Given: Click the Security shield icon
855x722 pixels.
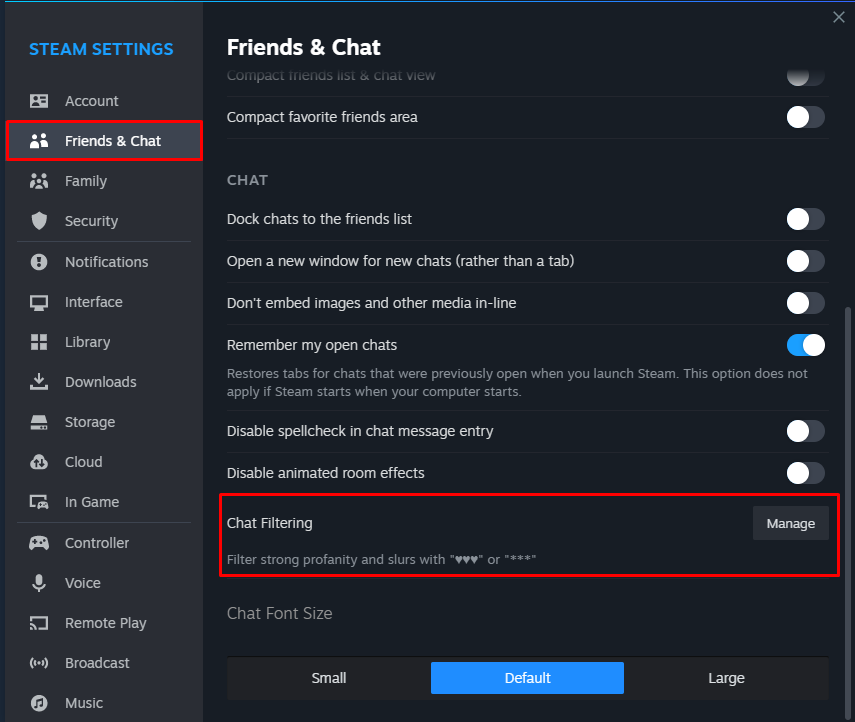Looking at the screenshot, I should (39, 221).
